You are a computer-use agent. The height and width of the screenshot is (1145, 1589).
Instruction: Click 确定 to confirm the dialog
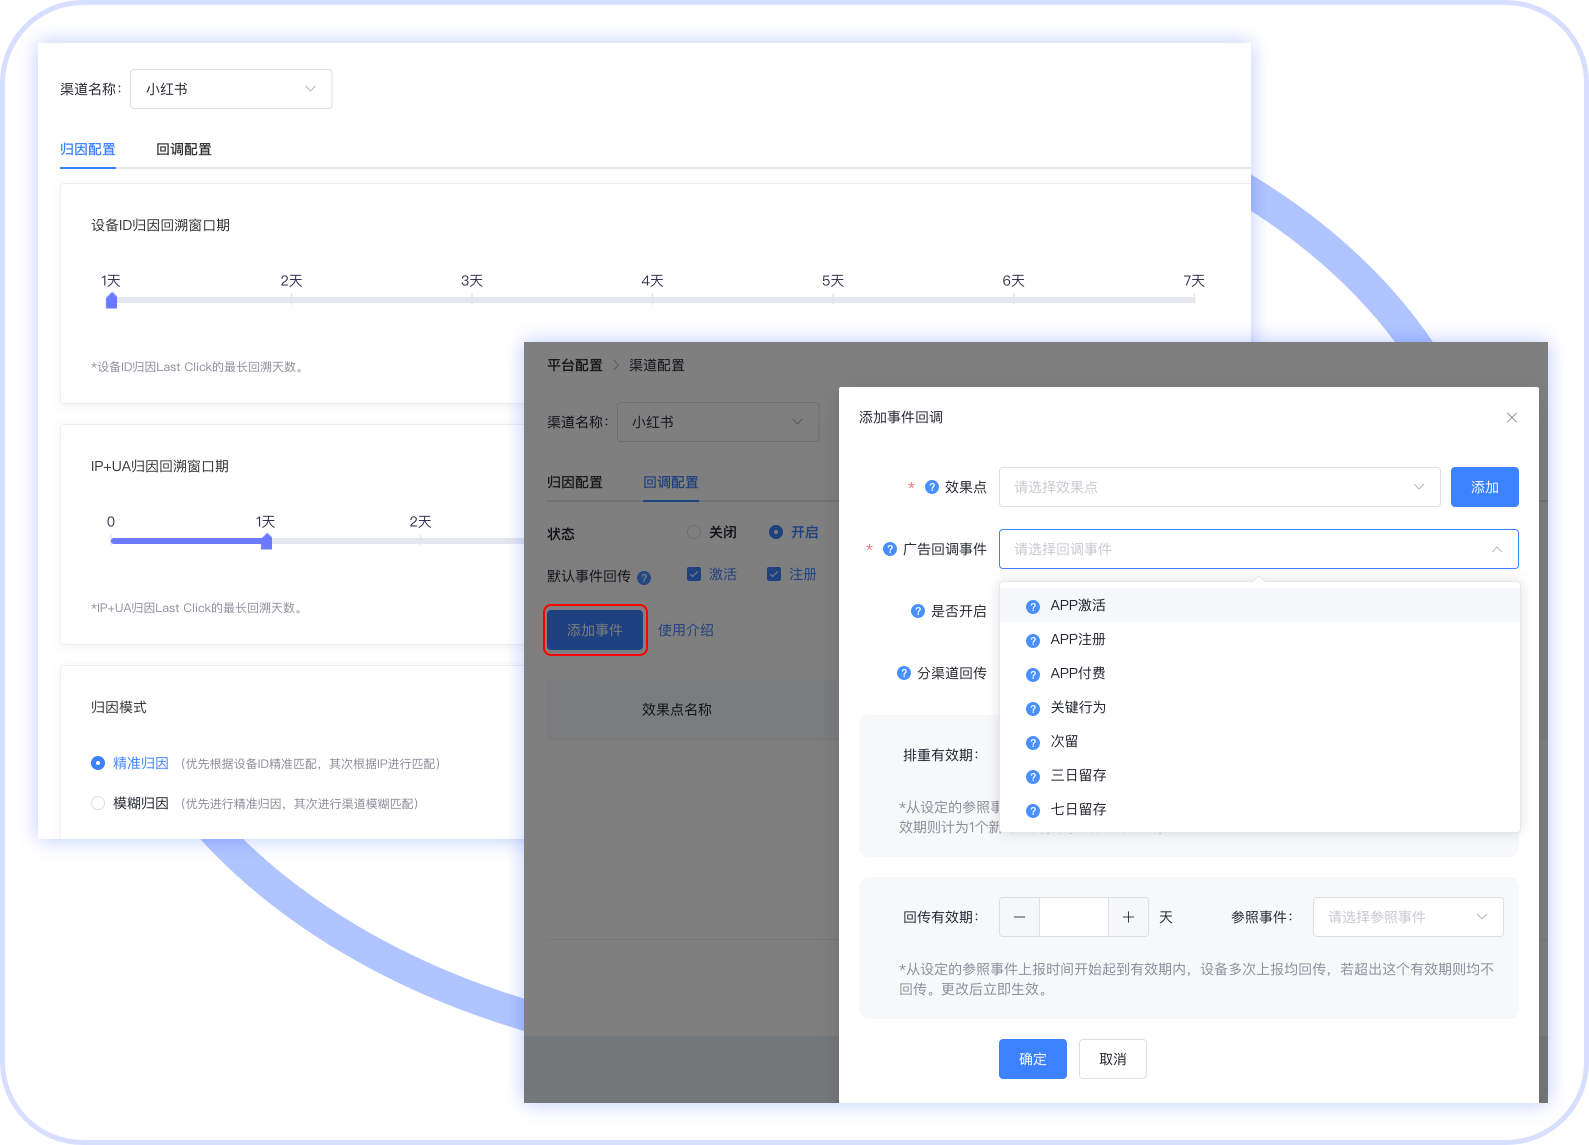1033,1059
